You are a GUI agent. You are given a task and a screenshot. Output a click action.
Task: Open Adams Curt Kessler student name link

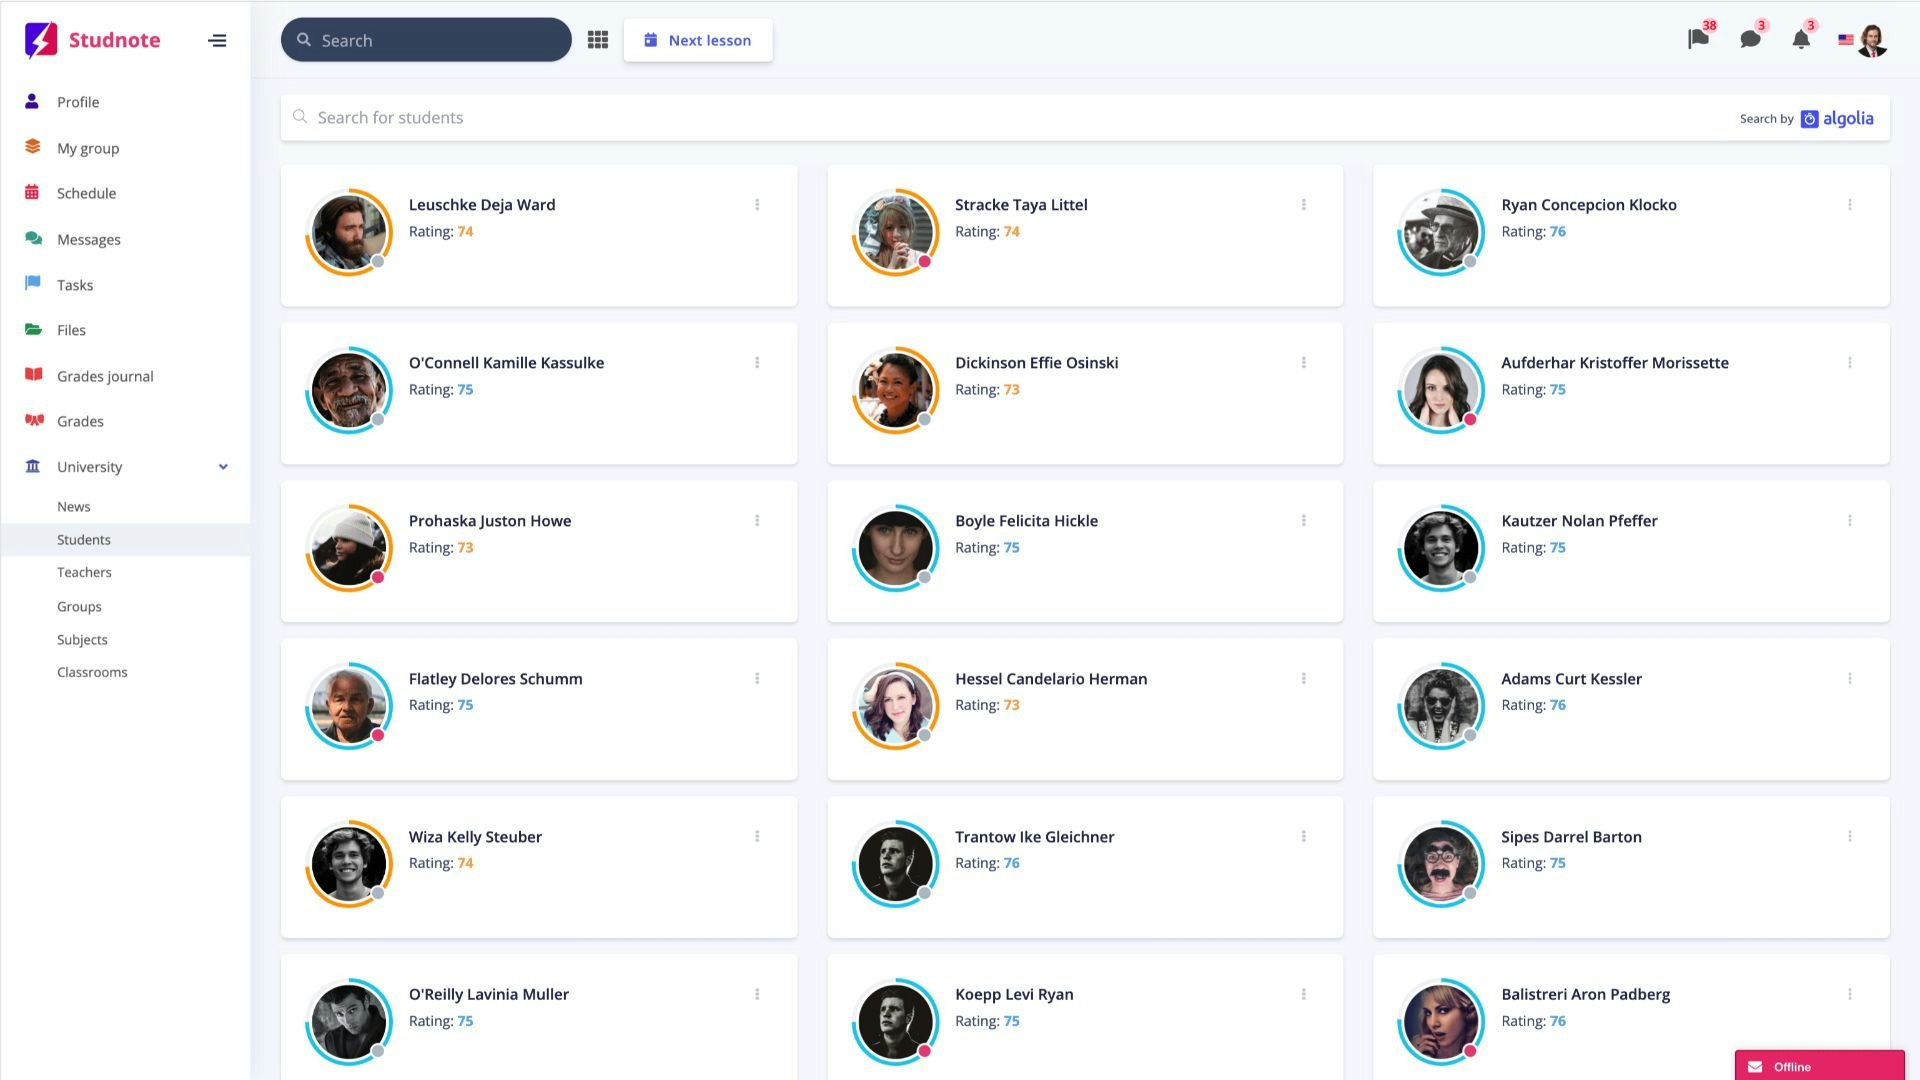(x=1570, y=679)
